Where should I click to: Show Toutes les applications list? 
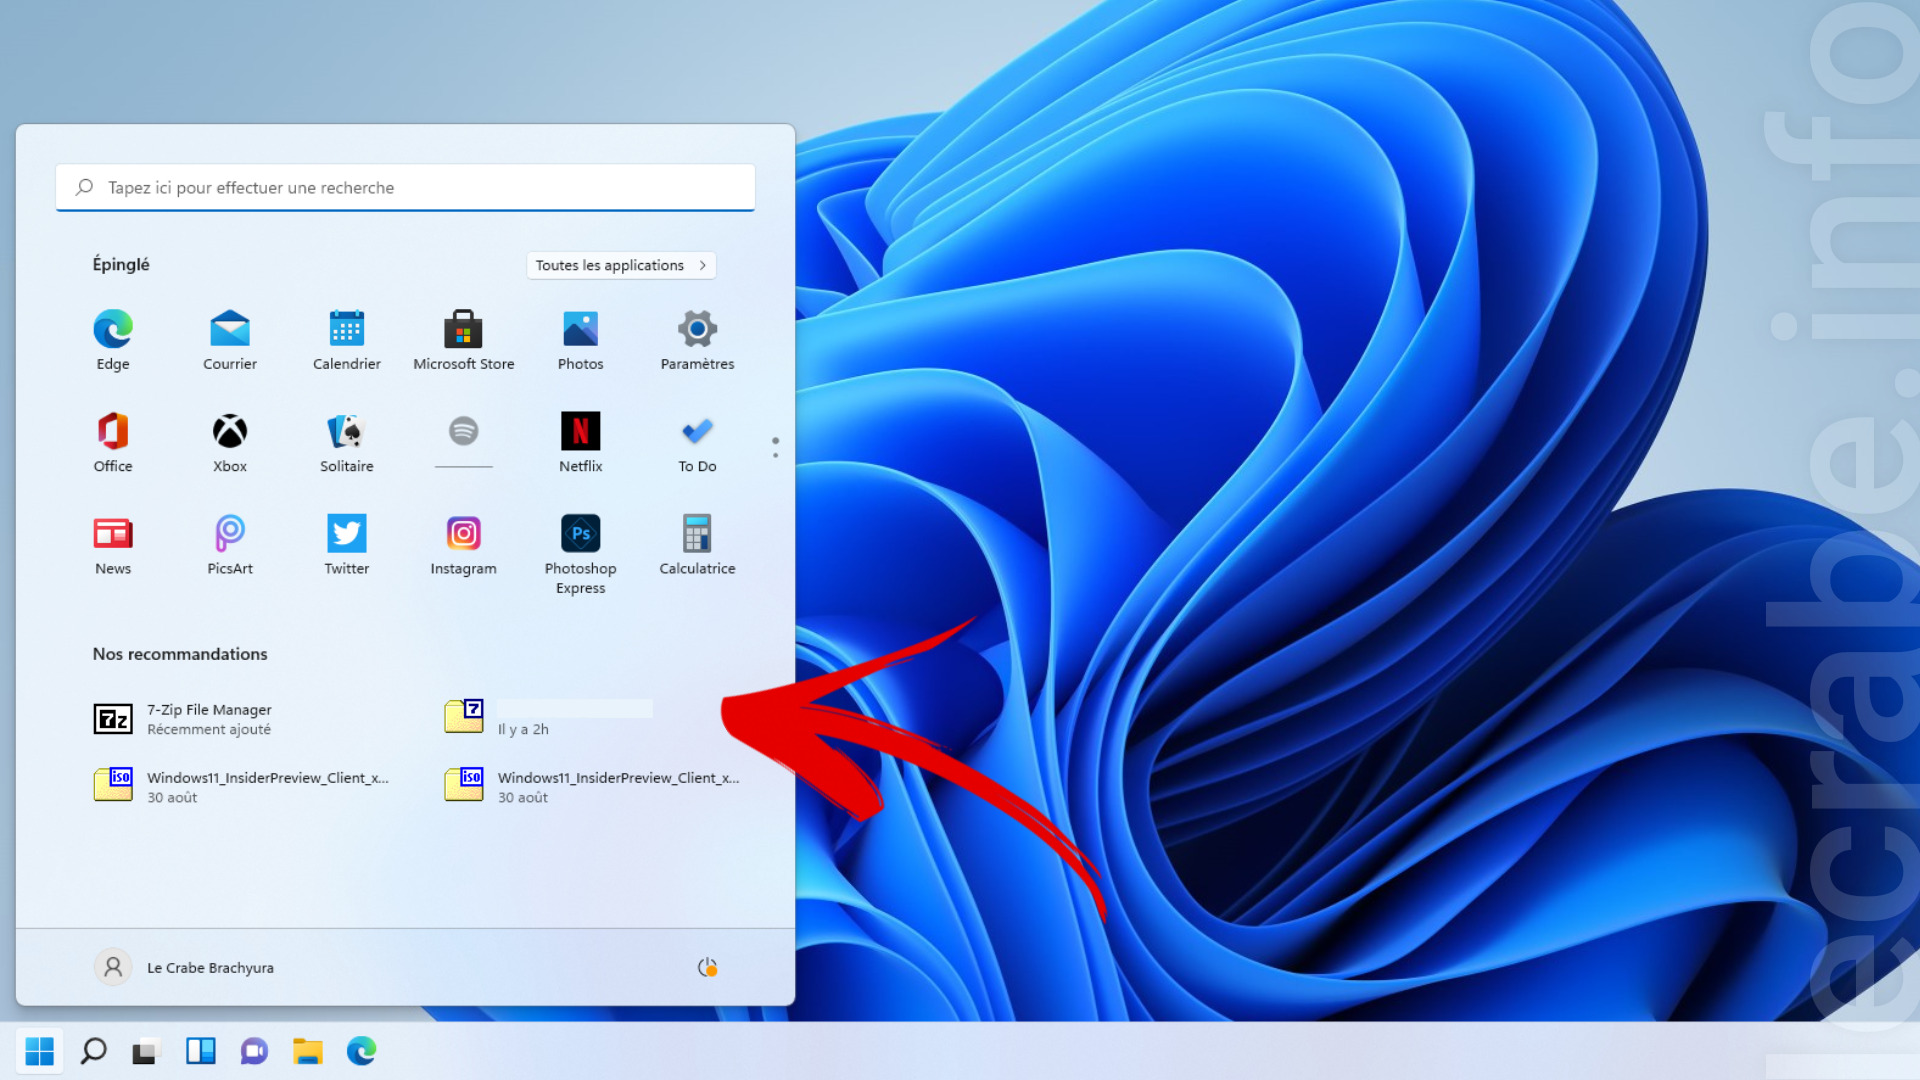coord(621,265)
